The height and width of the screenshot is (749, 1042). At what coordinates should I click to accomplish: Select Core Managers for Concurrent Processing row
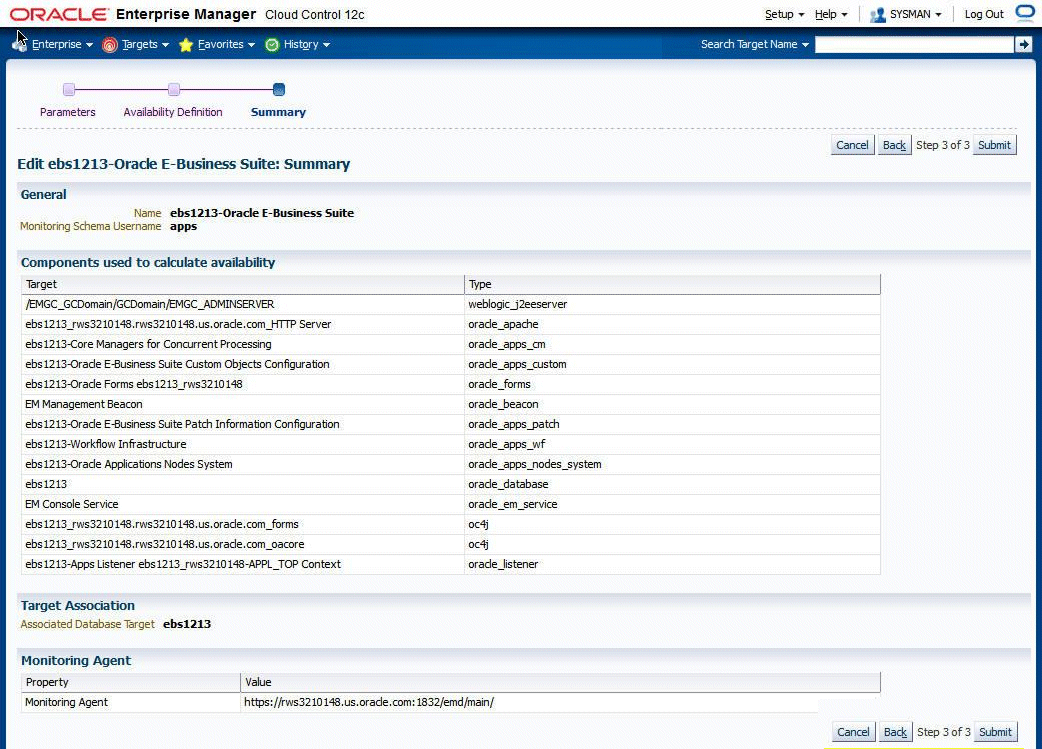[x=451, y=344]
